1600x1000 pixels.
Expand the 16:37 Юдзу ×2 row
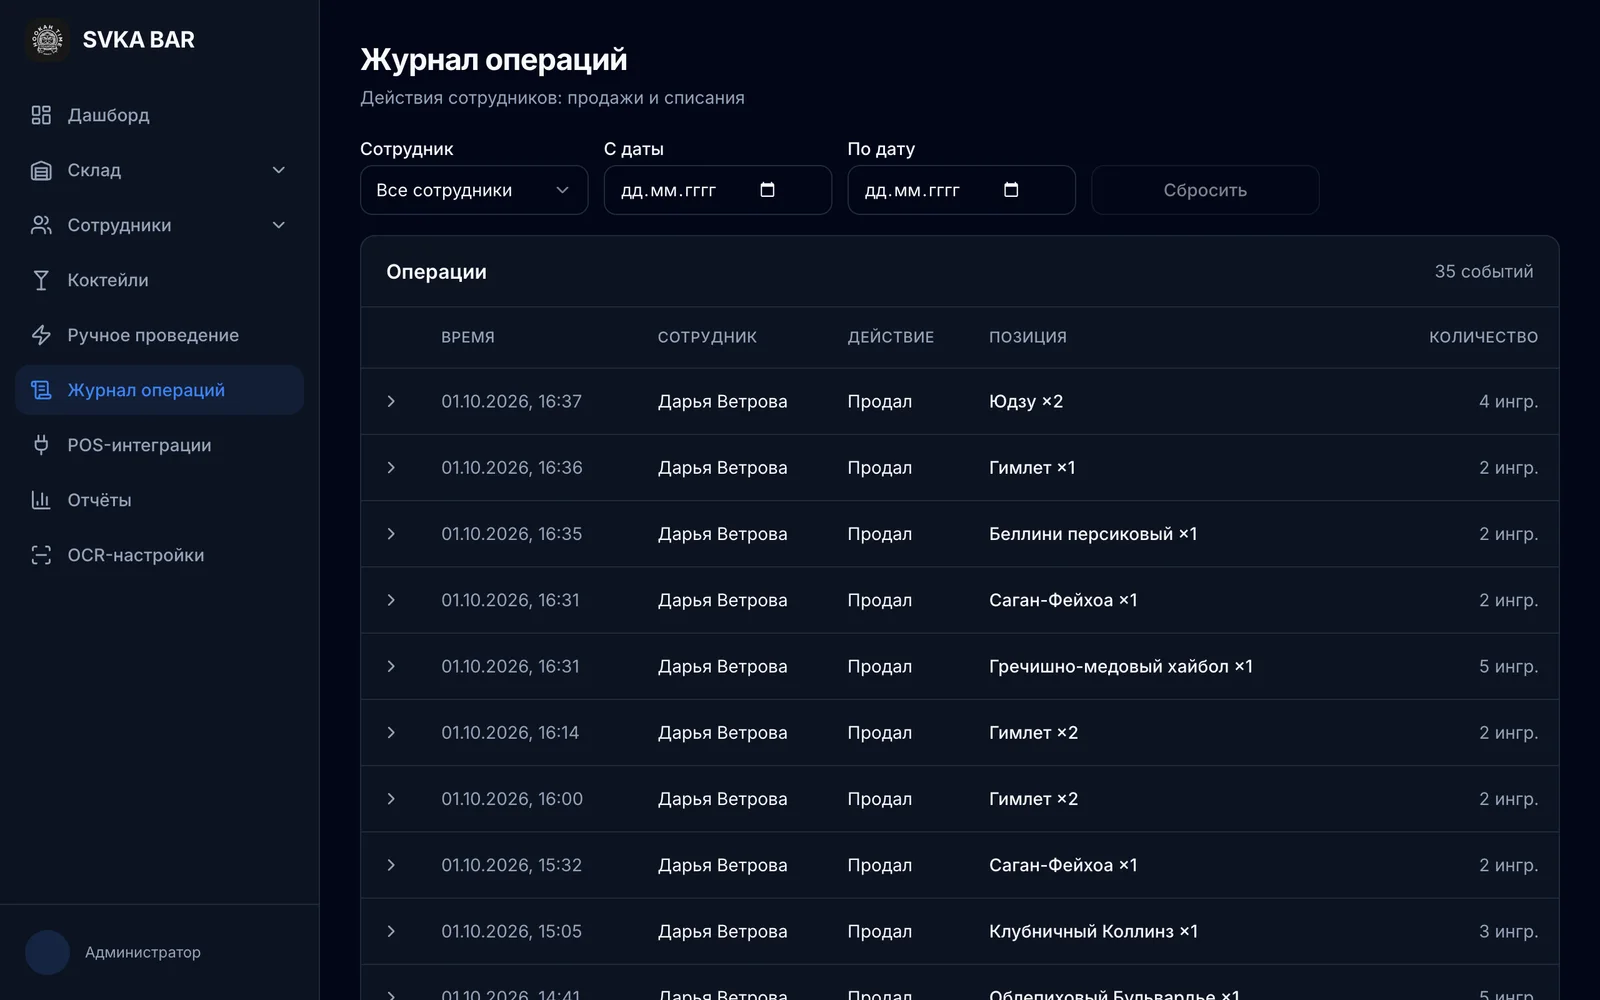click(x=391, y=401)
